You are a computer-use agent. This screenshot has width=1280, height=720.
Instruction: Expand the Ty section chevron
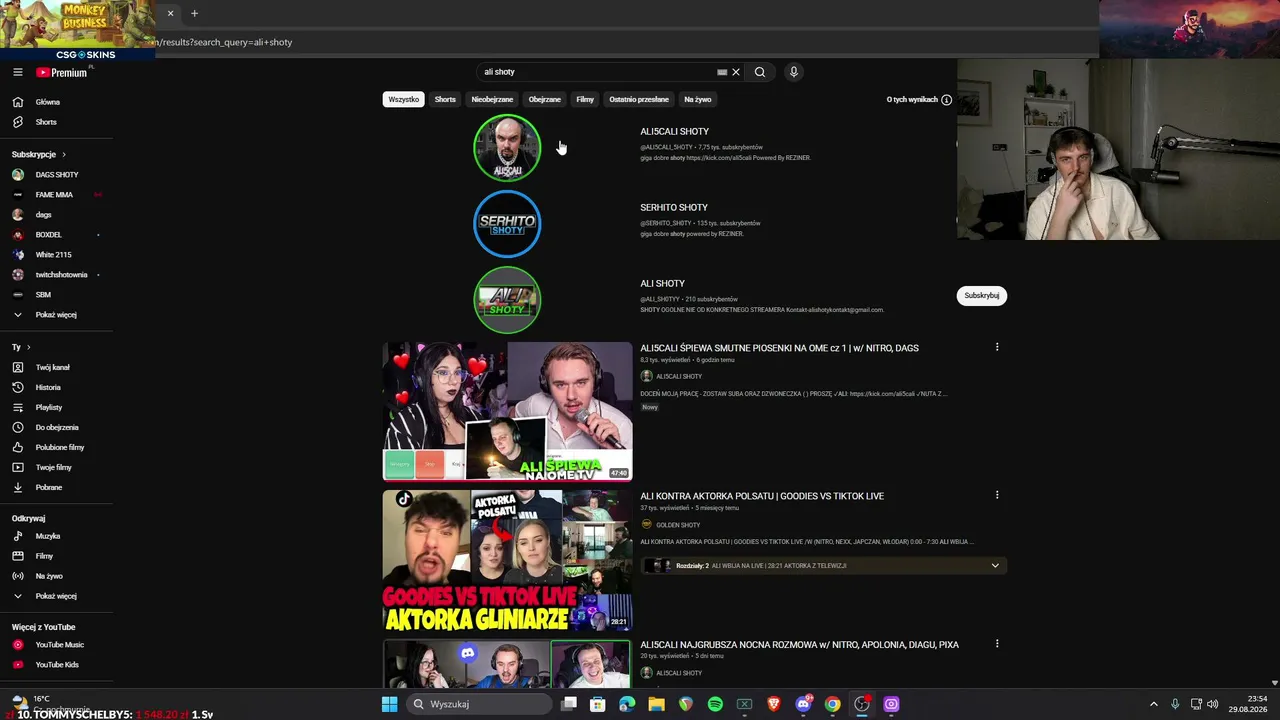28,347
